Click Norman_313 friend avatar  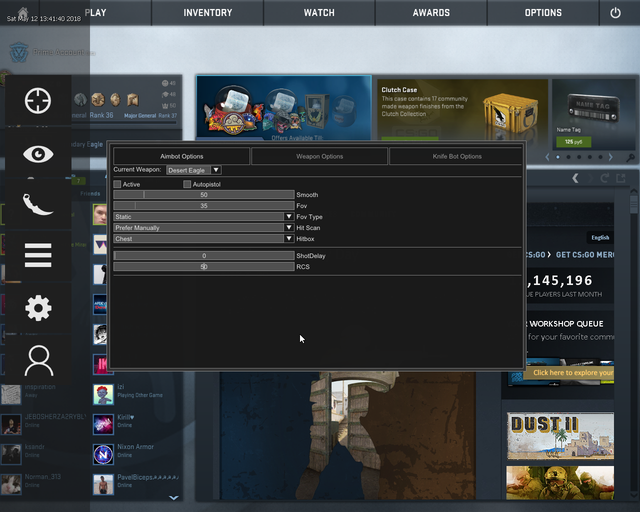[x=11, y=485]
